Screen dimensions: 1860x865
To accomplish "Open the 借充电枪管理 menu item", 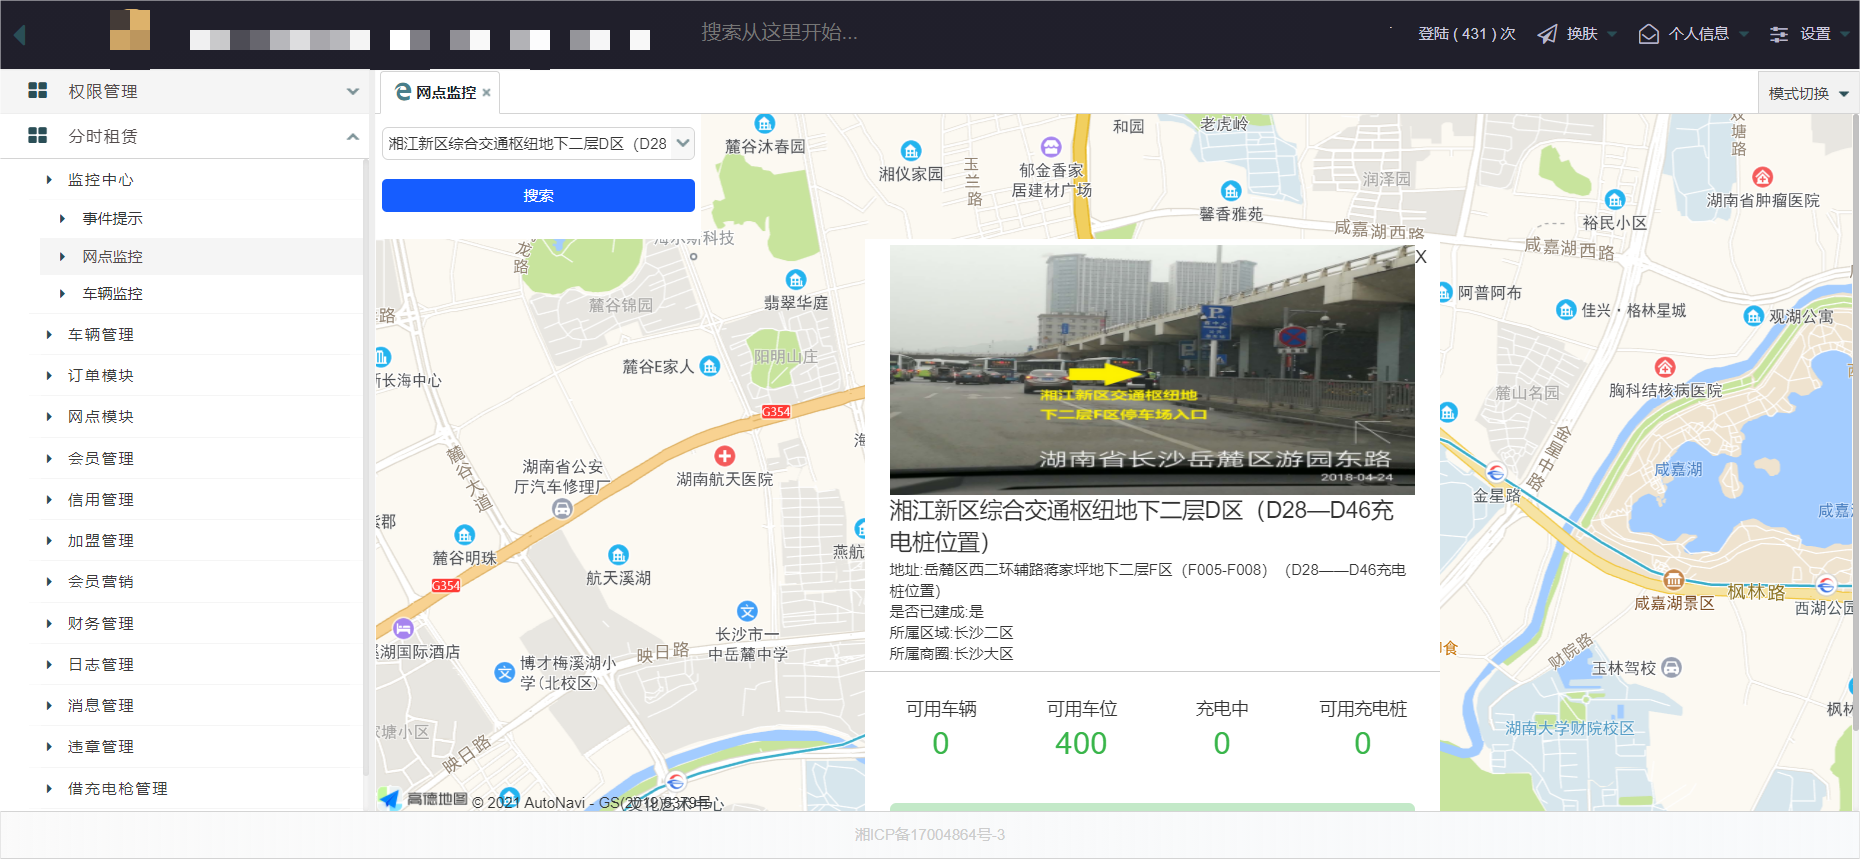I will click(117, 788).
